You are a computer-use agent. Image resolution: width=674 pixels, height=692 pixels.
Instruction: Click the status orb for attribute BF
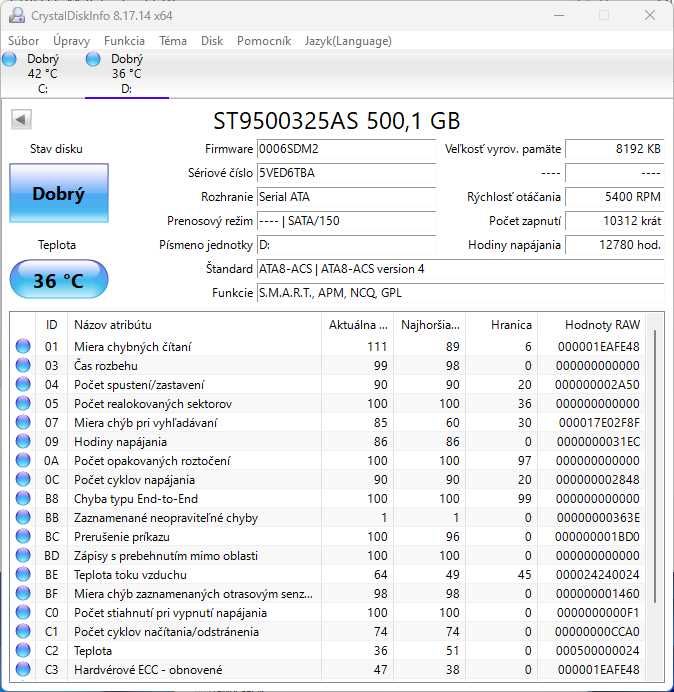coord(23,593)
